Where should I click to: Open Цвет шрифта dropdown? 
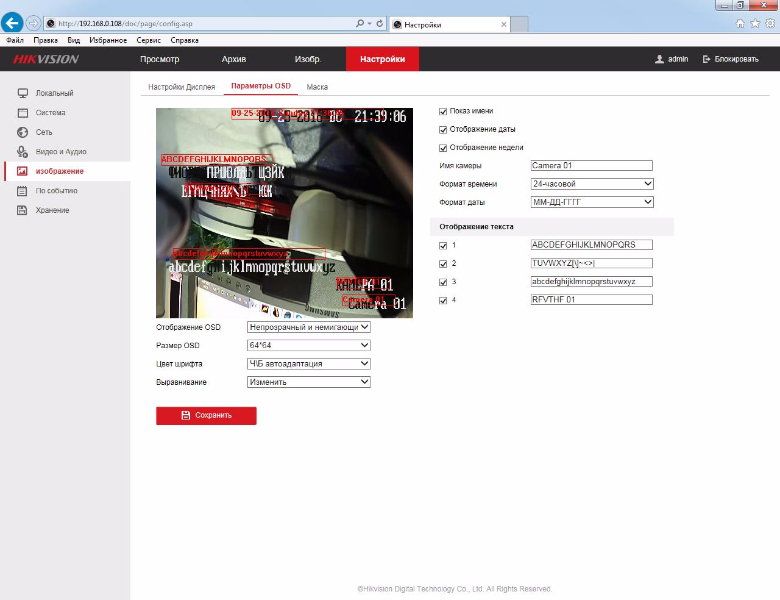click(x=308, y=364)
